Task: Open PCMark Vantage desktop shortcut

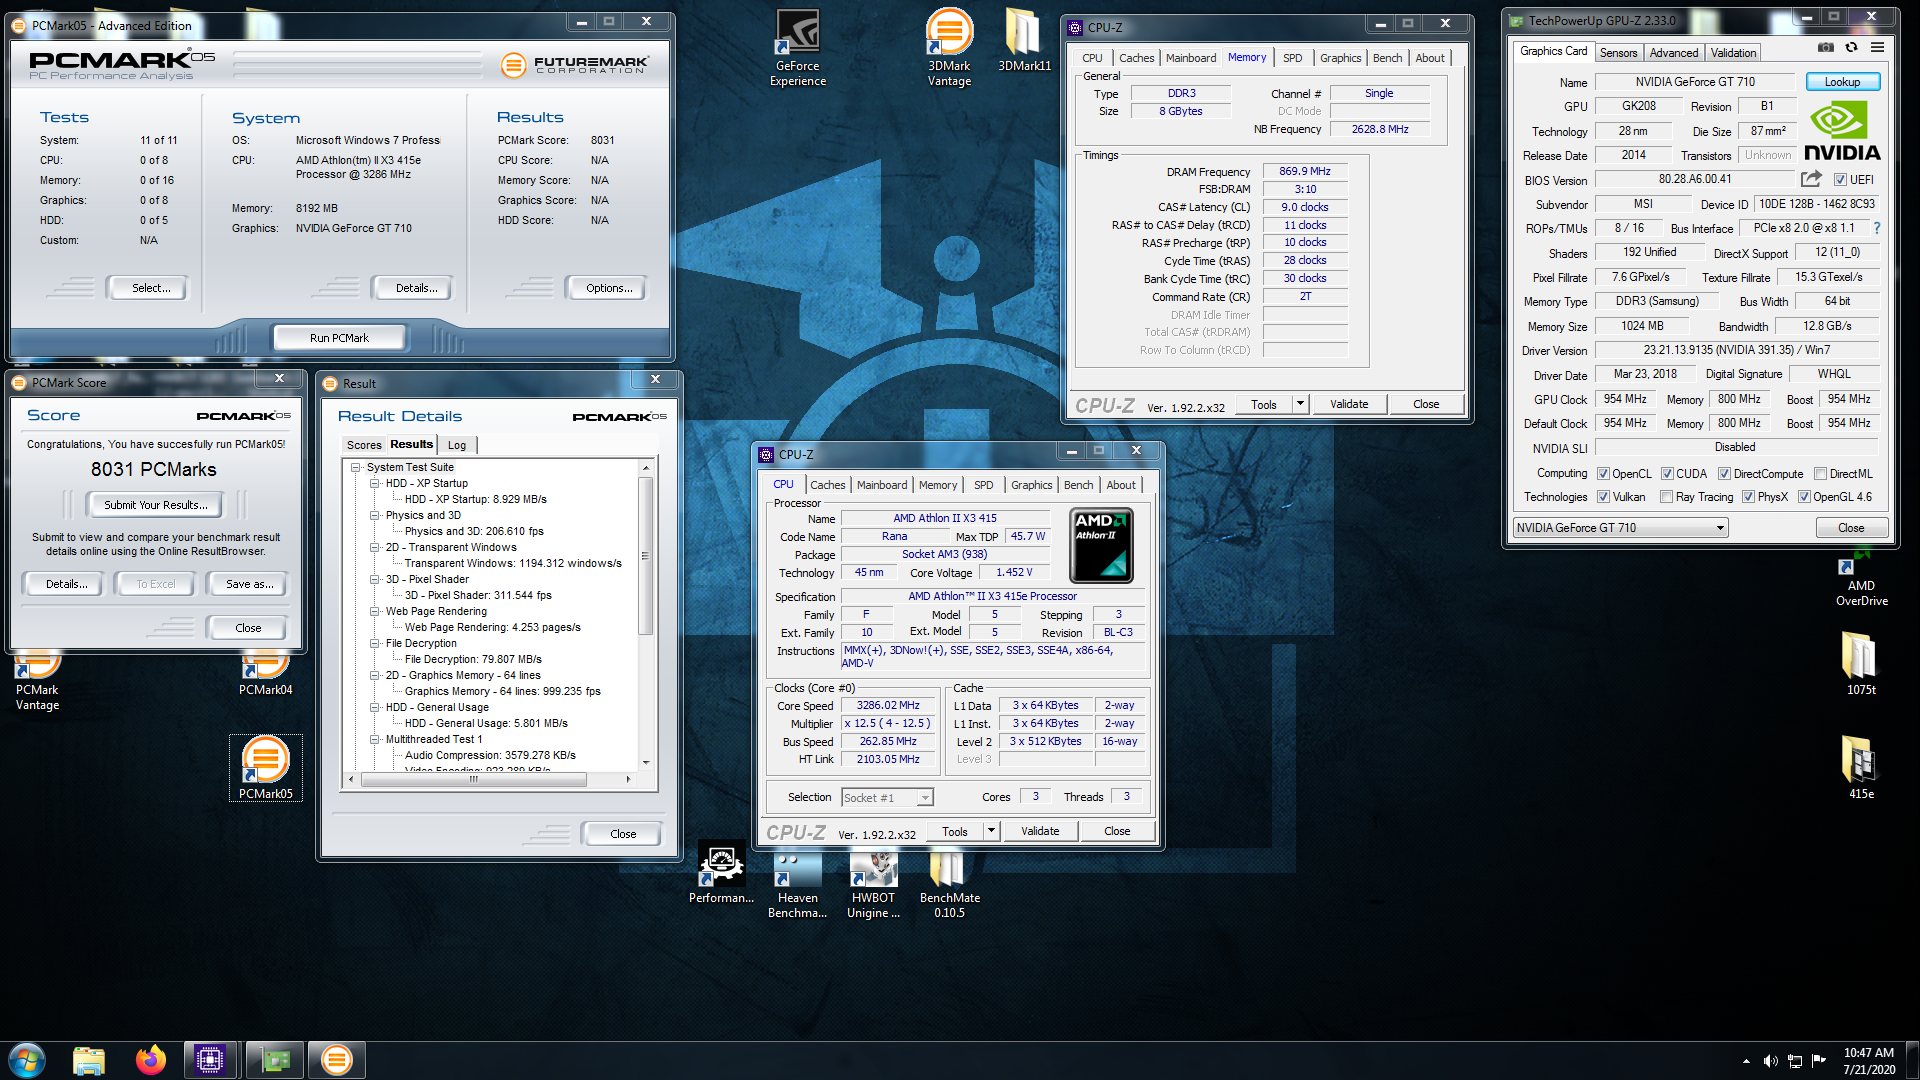Action: (x=38, y=682)
